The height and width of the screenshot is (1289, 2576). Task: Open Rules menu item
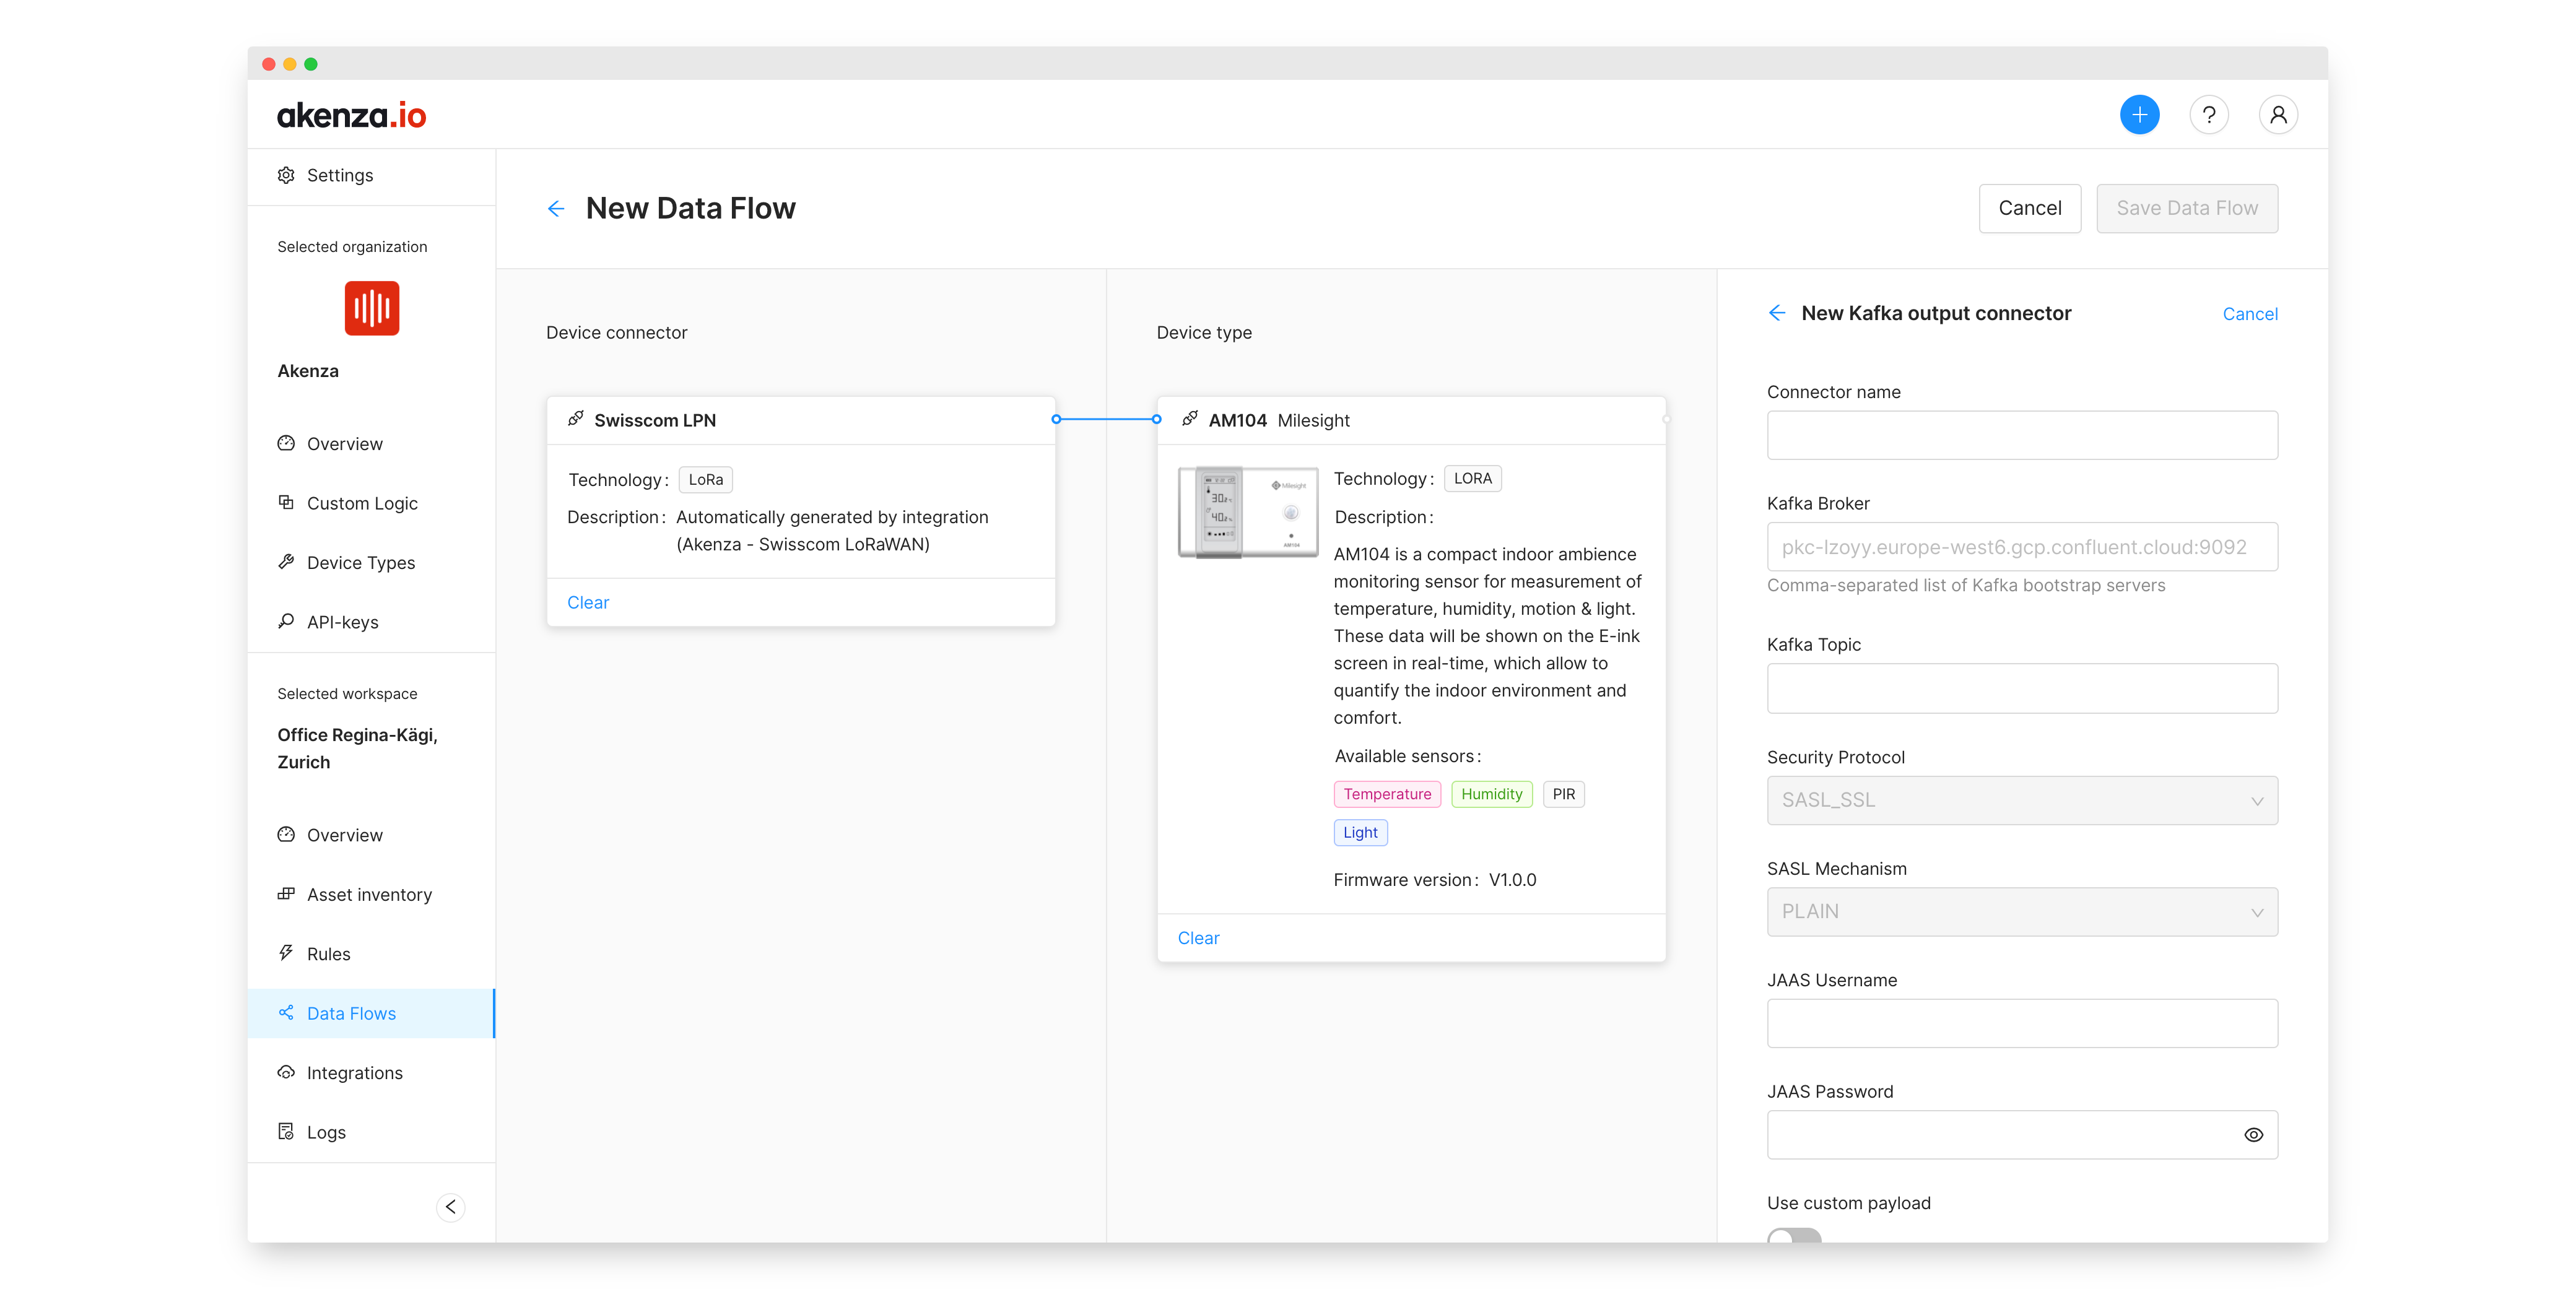click(x=371, y=954)
